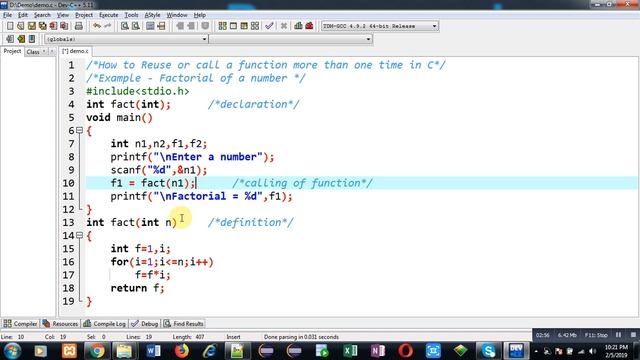The height and width of the screenshot is (360, 640).
Task: Open the Edit menu
Action: 23,15
